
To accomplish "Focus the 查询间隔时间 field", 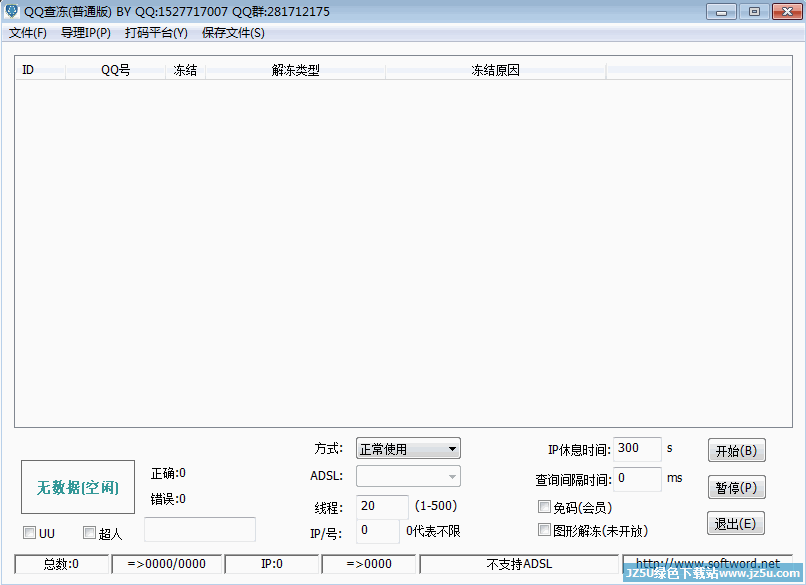I will coord(637,479).
